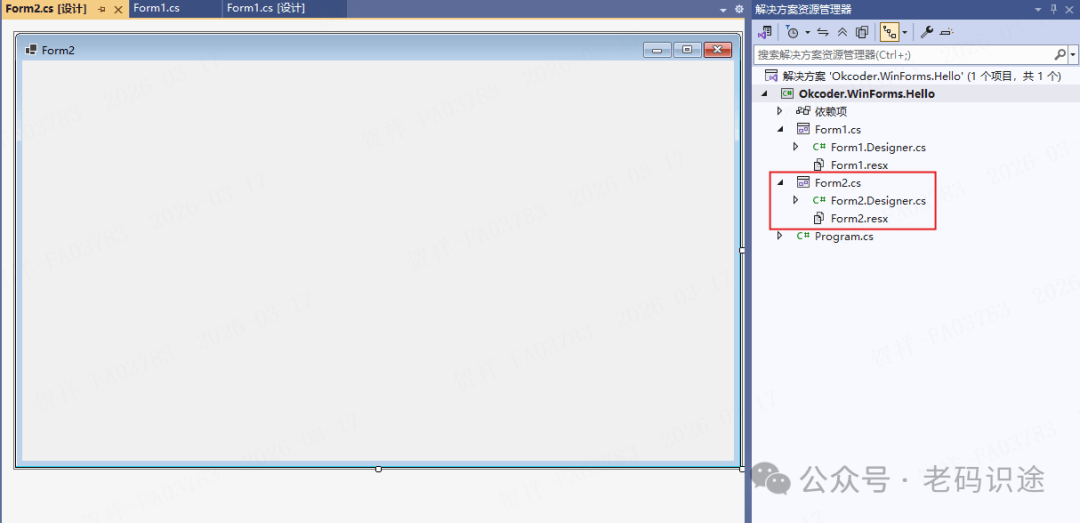
Task: Open search options dropdown arrow
Action: coord(1073,55)
